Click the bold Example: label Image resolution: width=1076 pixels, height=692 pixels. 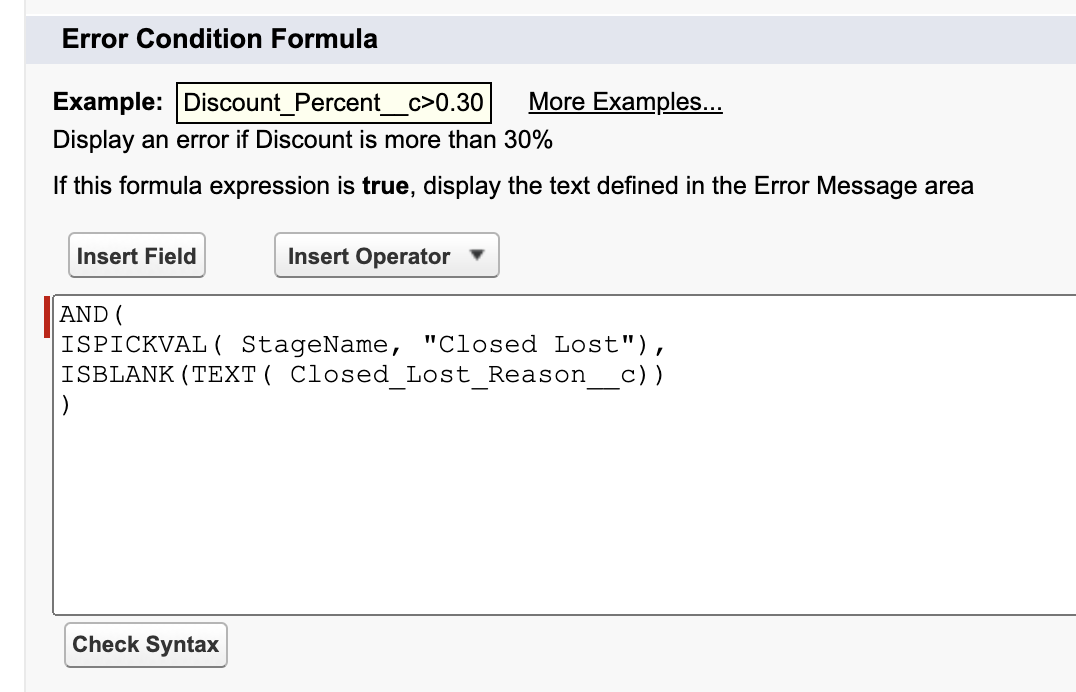(x=108, y=102)
